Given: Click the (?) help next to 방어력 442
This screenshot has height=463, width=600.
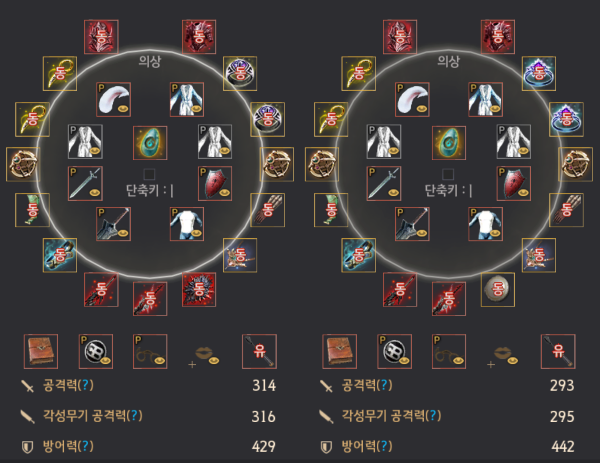Looking at the screenshot, I should 385,446.
